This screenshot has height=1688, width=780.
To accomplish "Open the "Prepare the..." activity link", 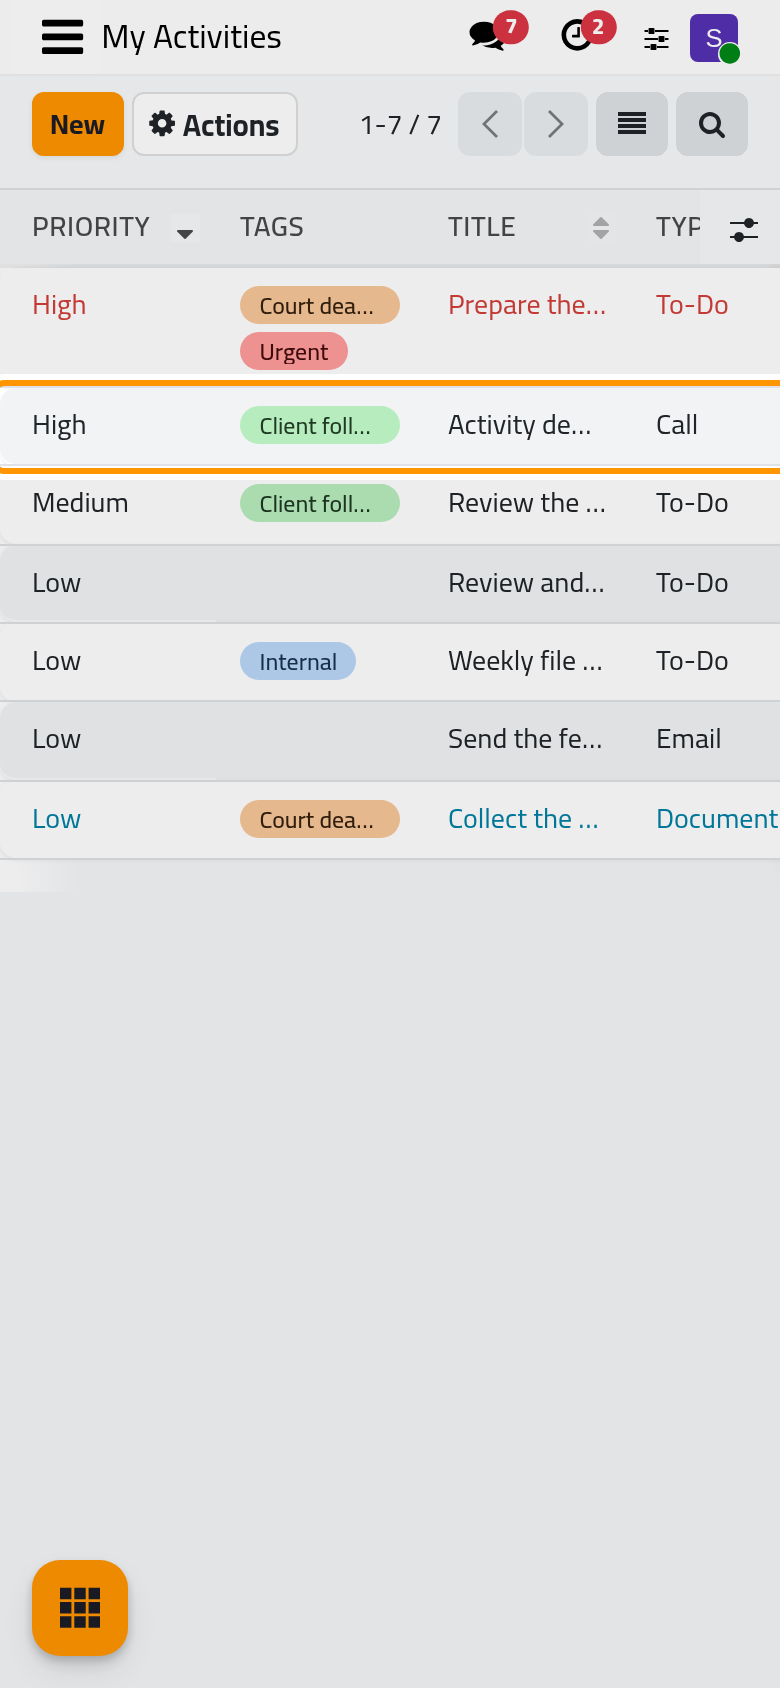I will click(x=527, y=305).
